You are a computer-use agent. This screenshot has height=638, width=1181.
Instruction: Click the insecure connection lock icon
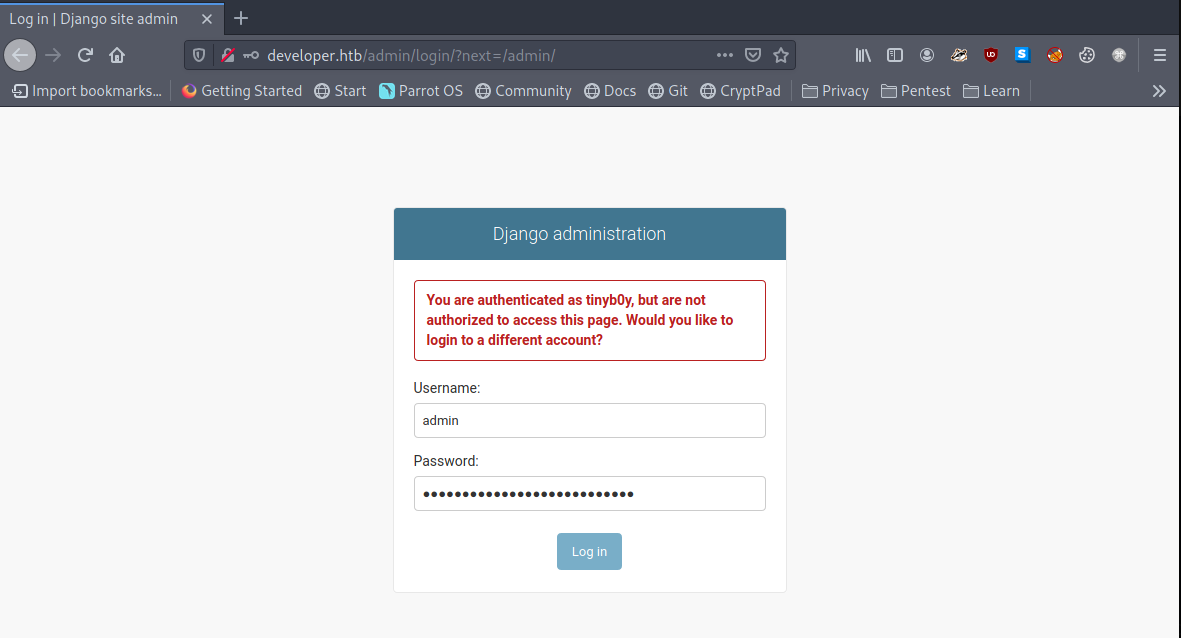228,55
